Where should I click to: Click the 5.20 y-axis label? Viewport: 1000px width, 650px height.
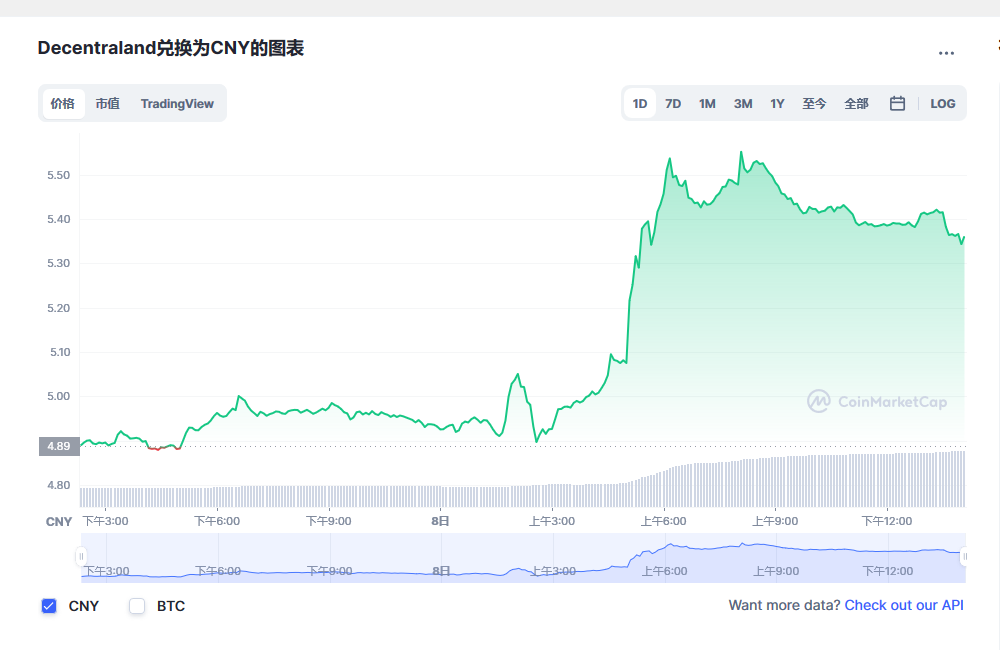coord(59,308)
